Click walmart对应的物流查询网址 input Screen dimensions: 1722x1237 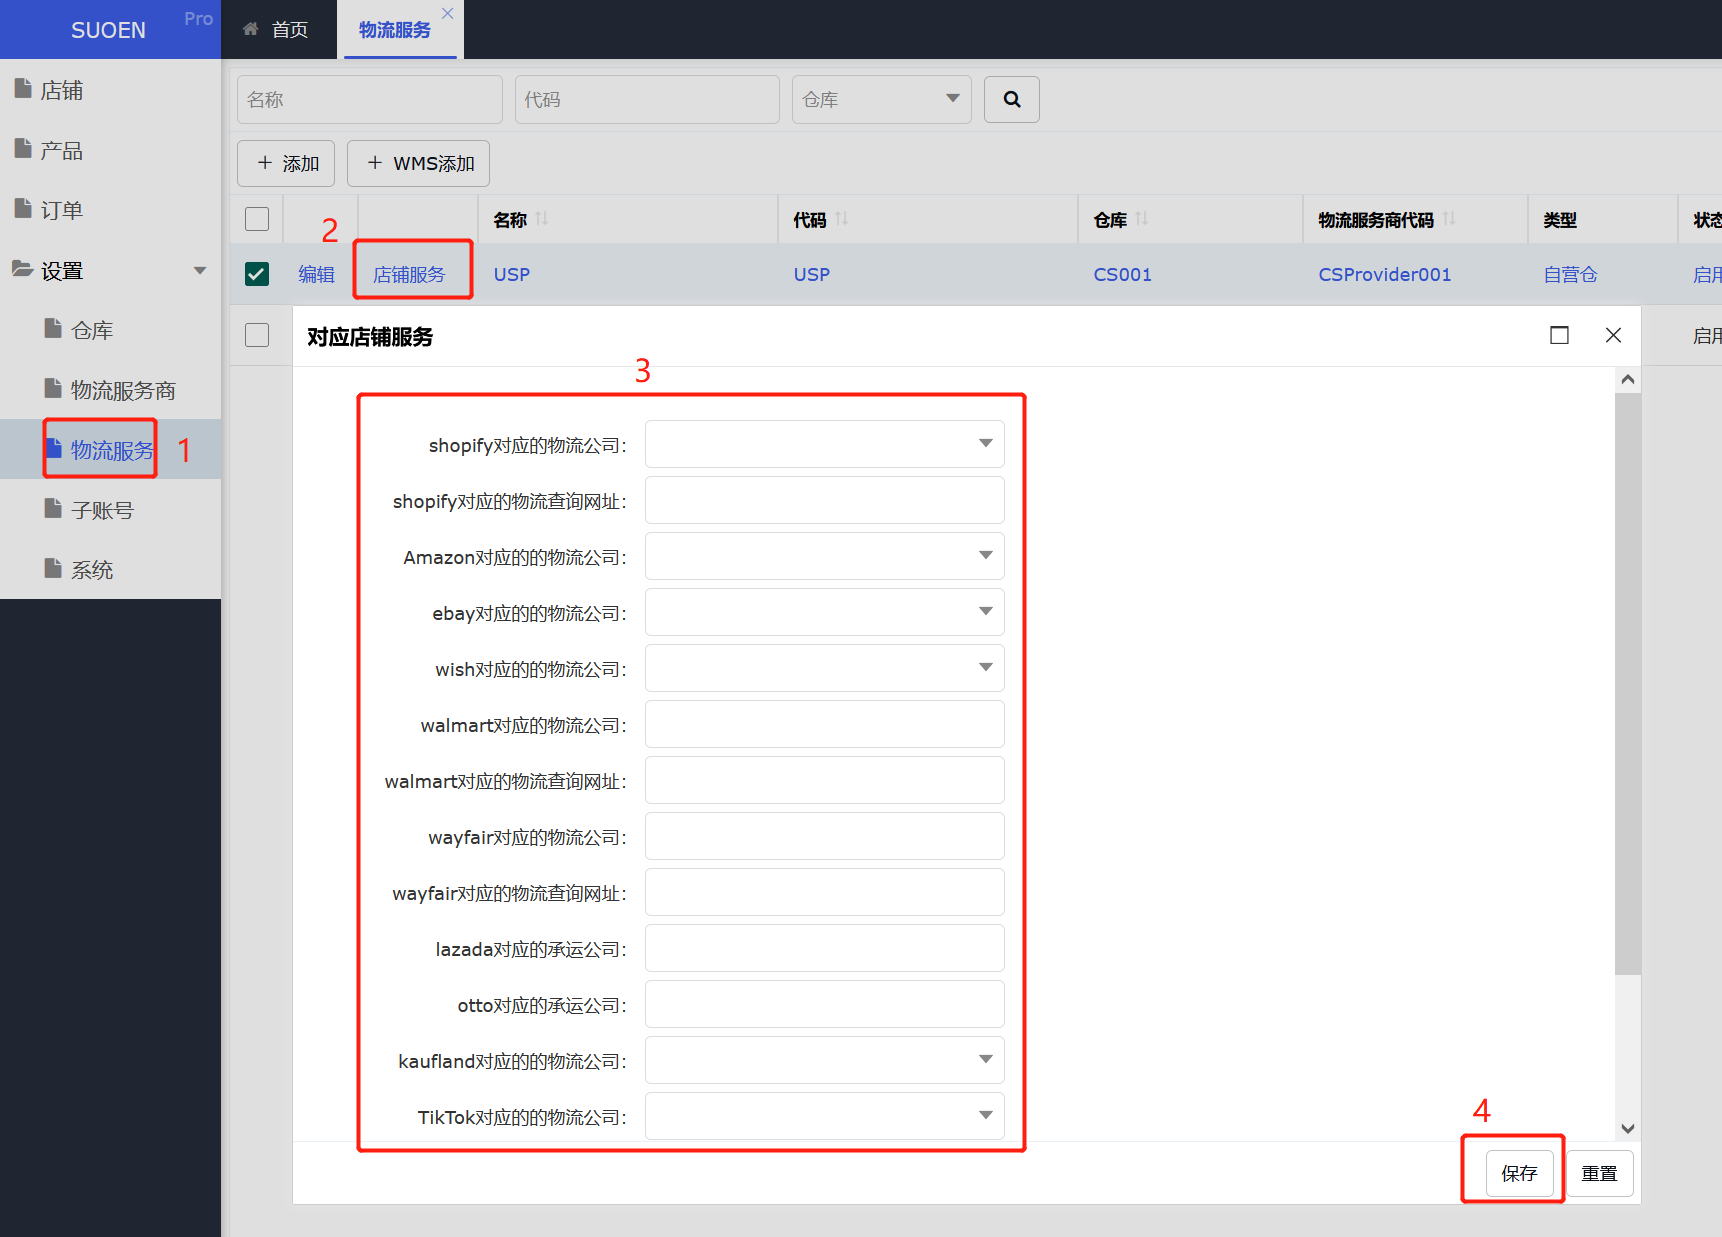point(824,780)
